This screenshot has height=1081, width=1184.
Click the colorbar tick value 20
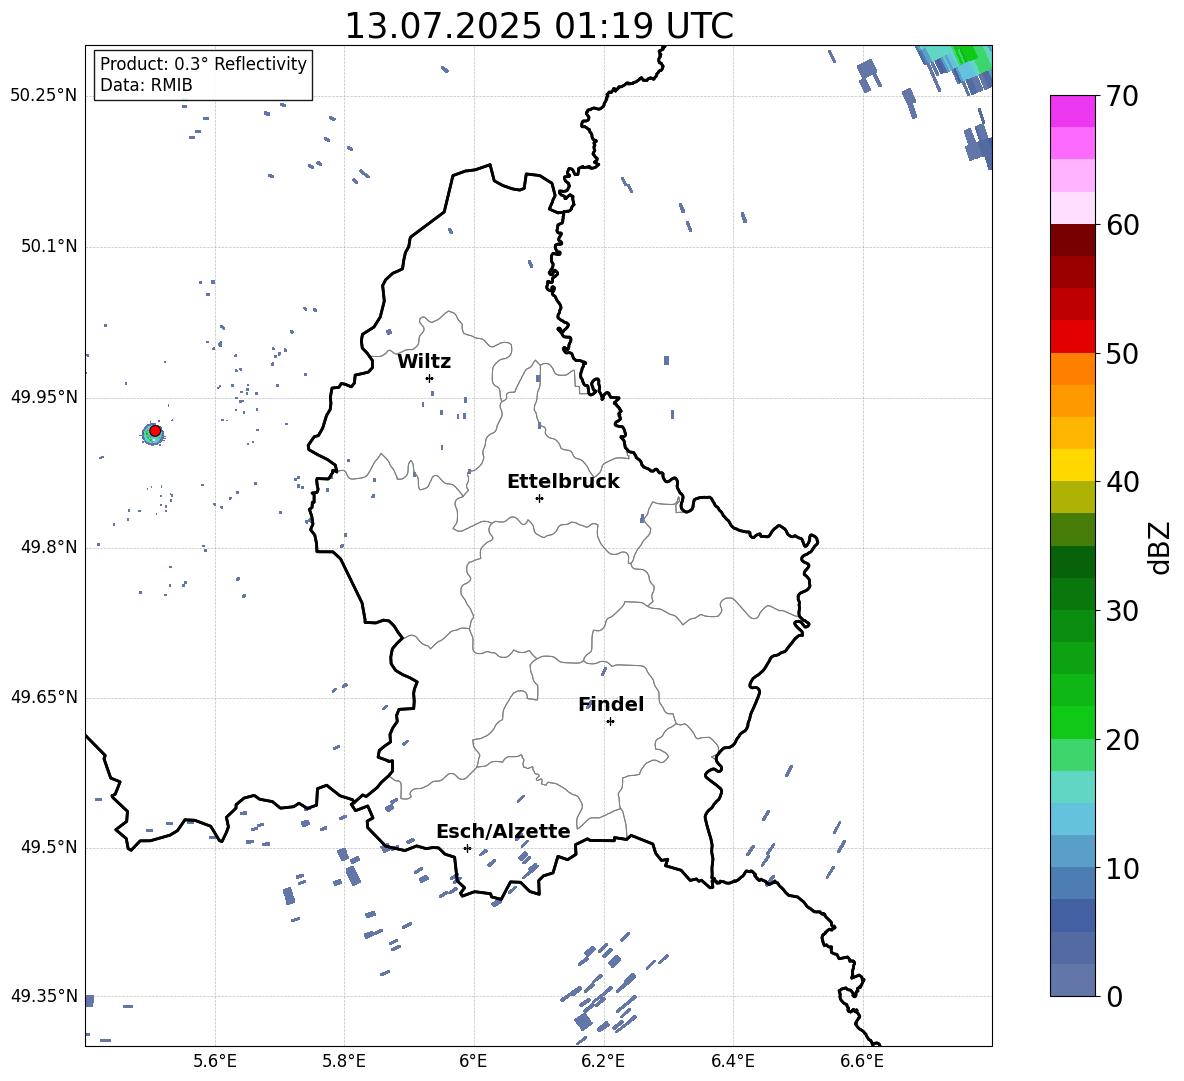tap(1122, 739)
